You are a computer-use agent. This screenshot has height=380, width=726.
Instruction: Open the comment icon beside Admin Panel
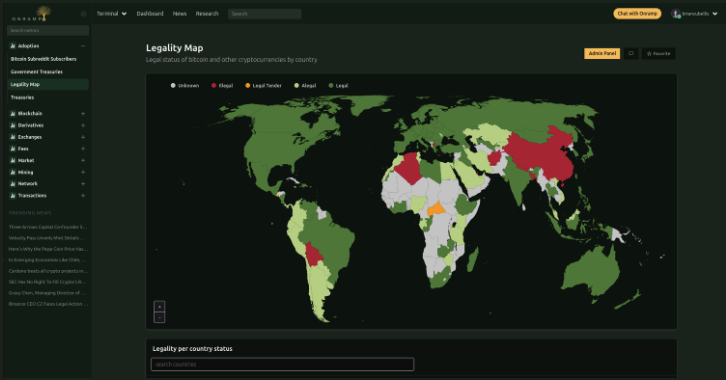click(631, 54)
